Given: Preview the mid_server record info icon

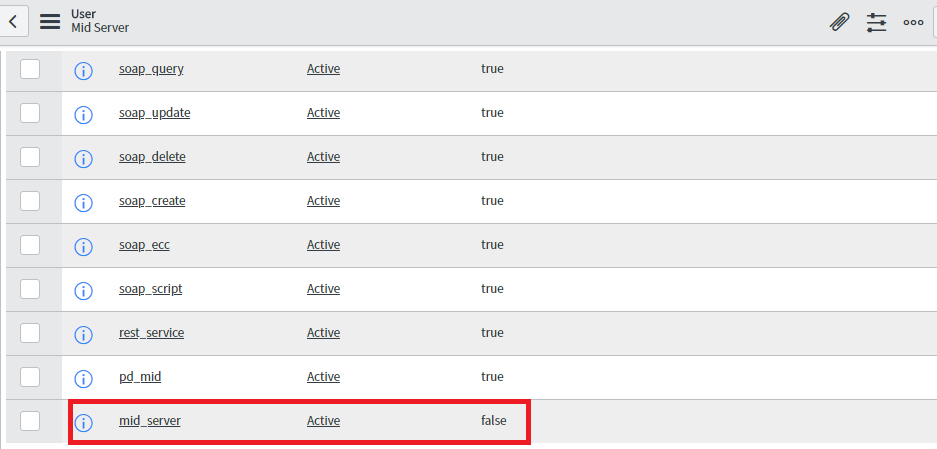Looking at the screenshot, I should coord(84,423).
